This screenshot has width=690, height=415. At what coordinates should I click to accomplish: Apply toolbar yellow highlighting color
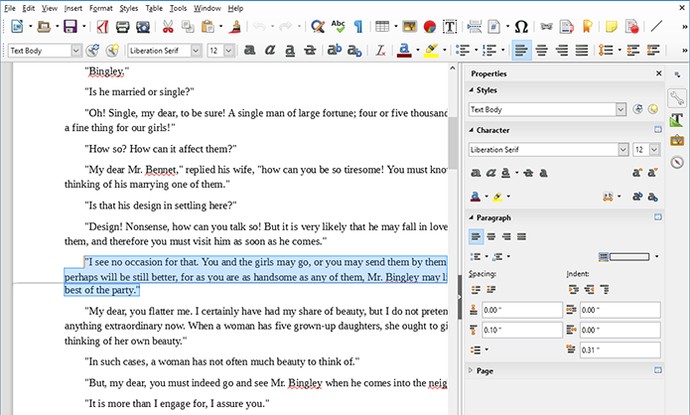pos(431,51)
